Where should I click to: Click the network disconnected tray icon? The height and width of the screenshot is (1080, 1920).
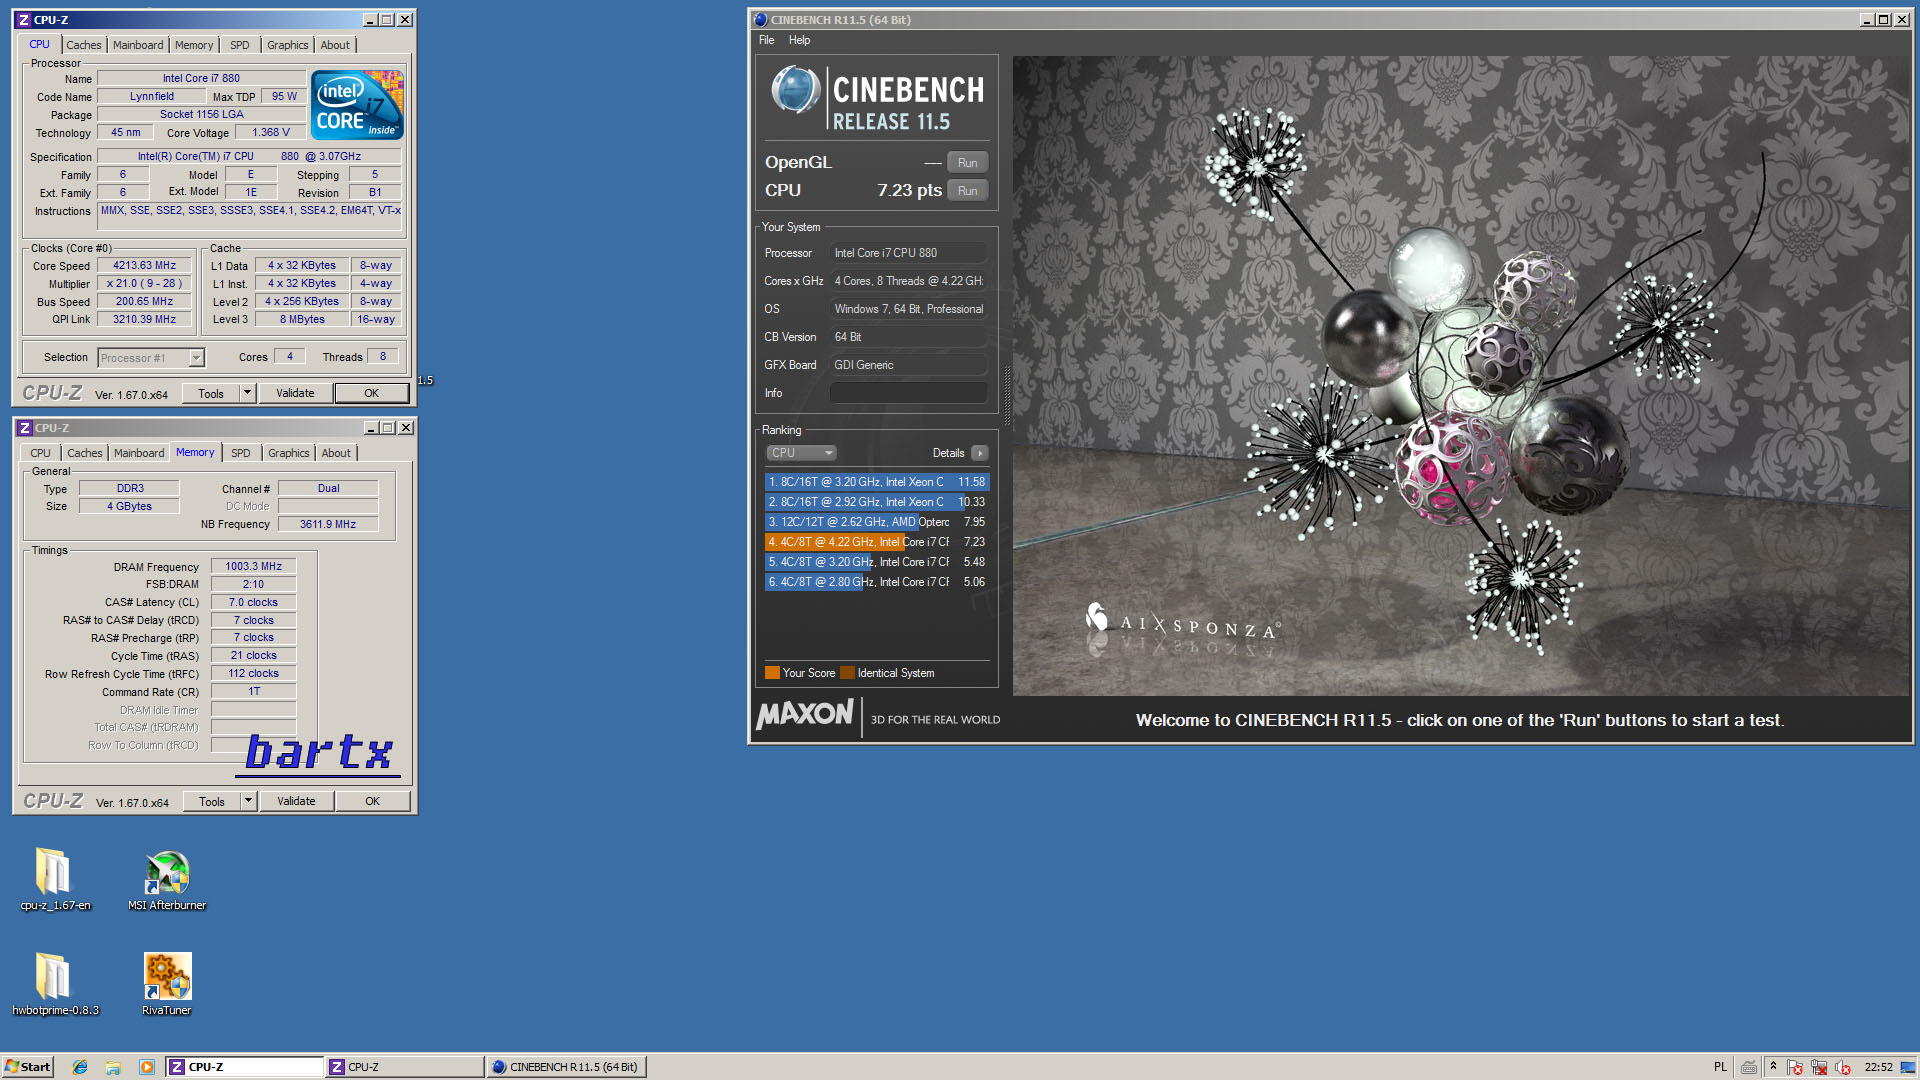1819,1067
